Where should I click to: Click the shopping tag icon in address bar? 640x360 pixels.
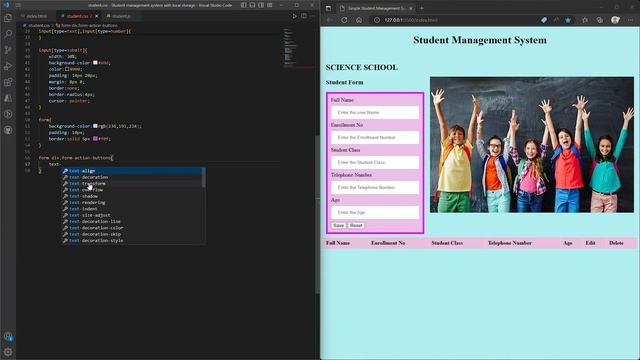(544, 20)
